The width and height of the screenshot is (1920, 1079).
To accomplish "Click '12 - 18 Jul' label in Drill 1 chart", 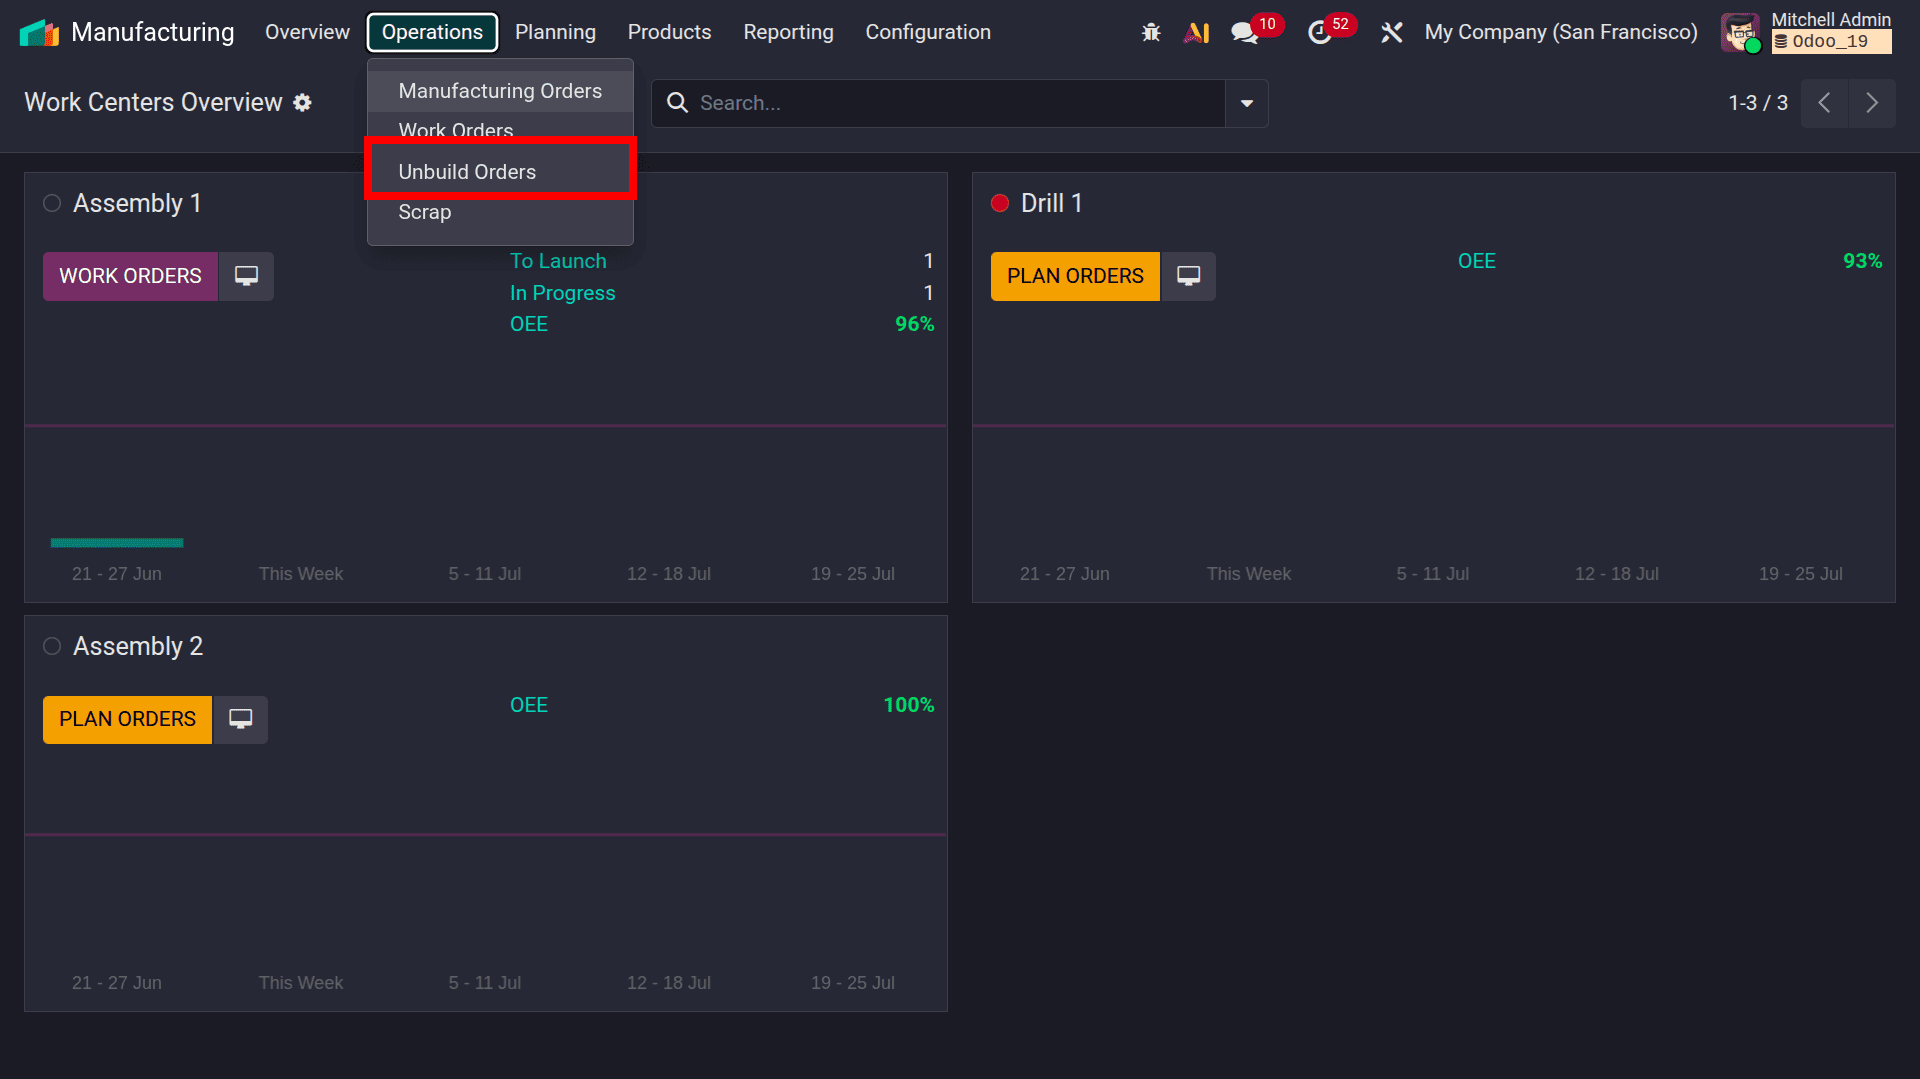I will pyautogui.click(x=1616, y=574).
